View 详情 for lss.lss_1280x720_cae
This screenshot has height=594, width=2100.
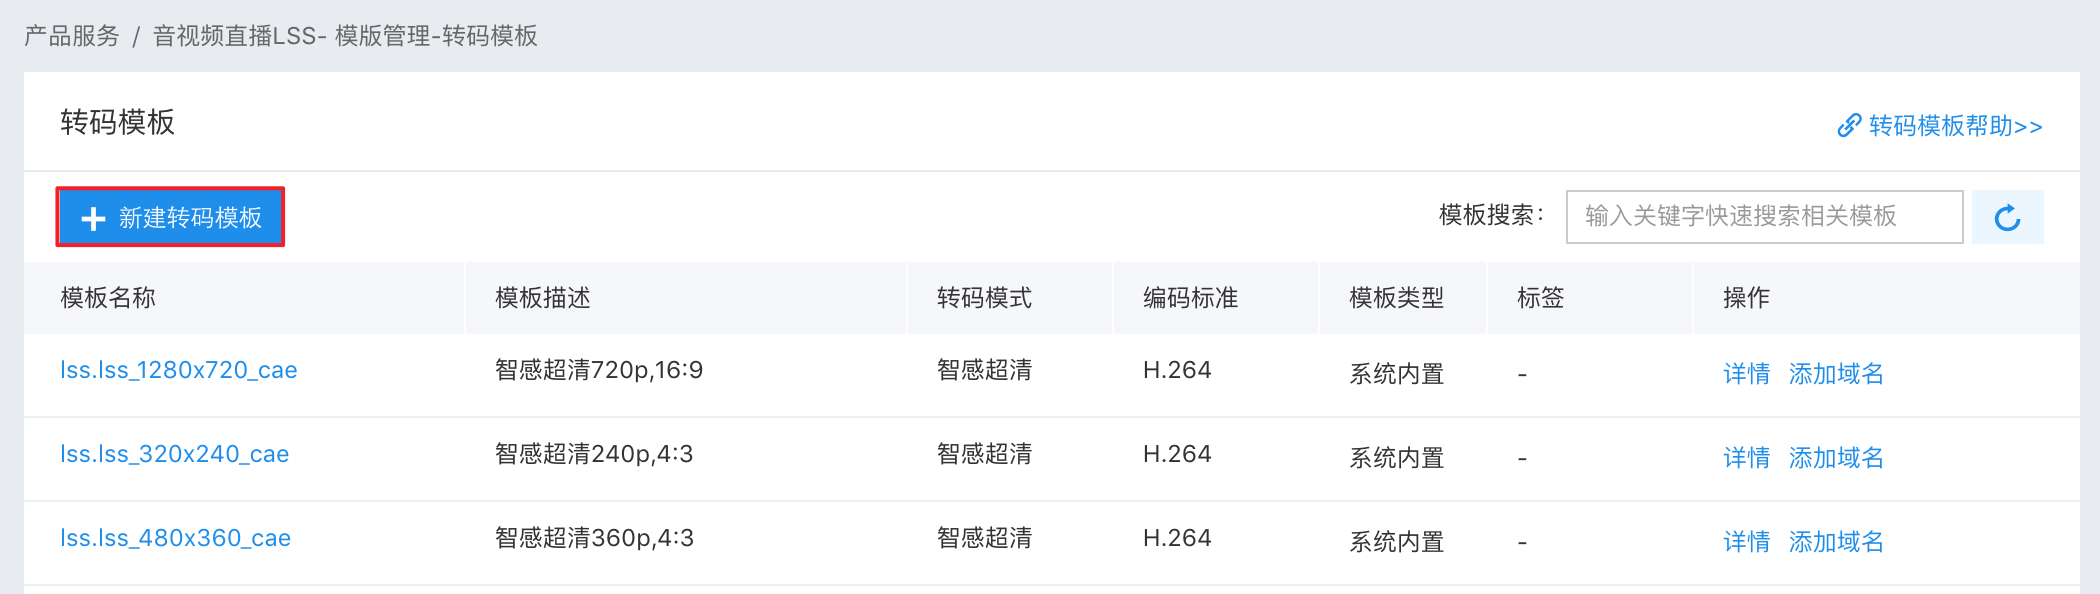(x=1746, y=374)
